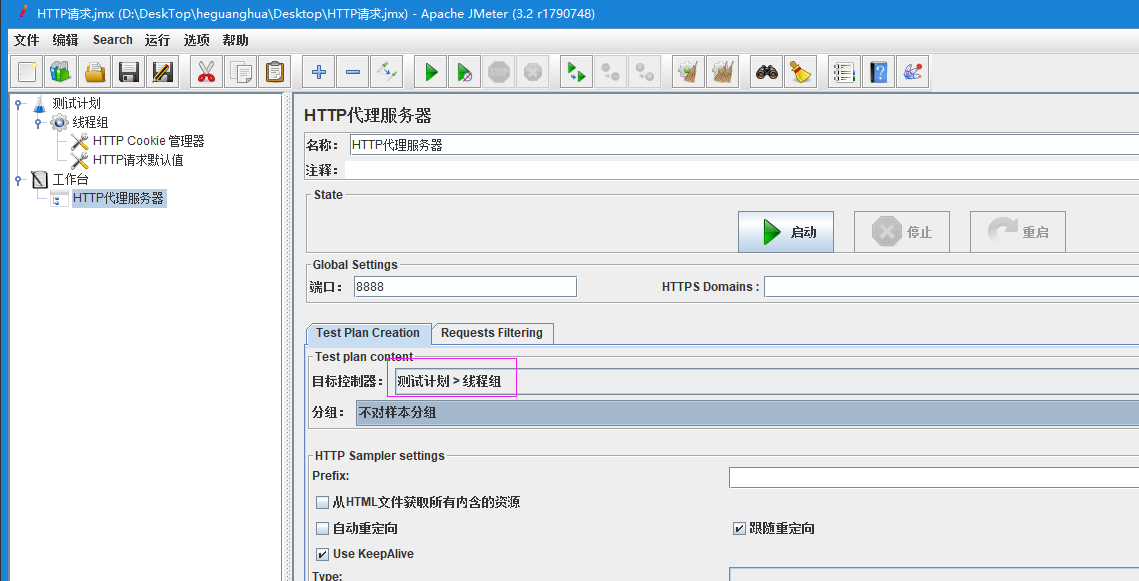1139x581 pixels.
Task: Uncheck the 跟随重定向 checkbox
Action: click(x=739, y=529)
